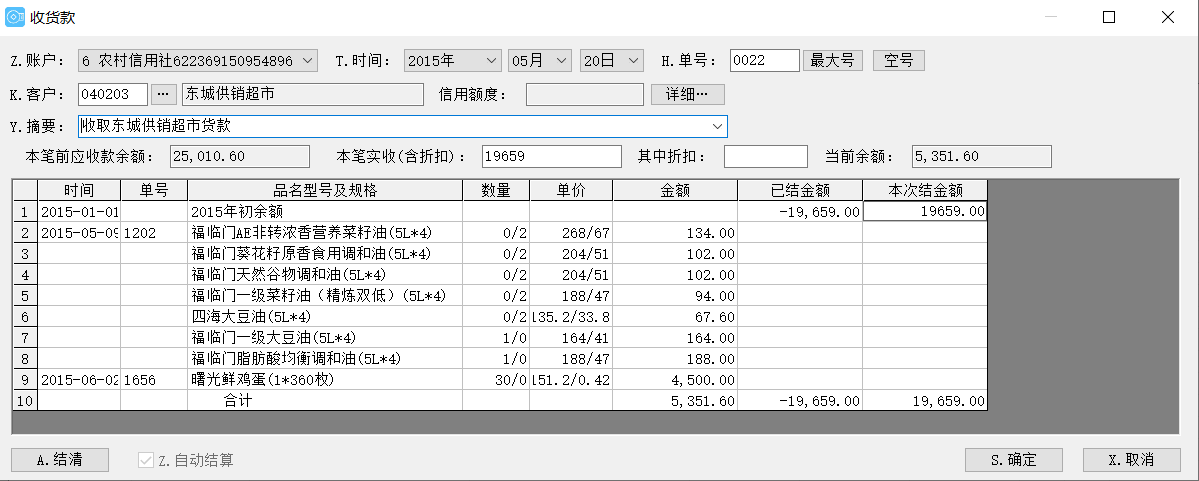Click the 本笔前应收款余额 field 25,010.60
Viewport: 1199px width, 481px height.
click(x=239, y=157)
